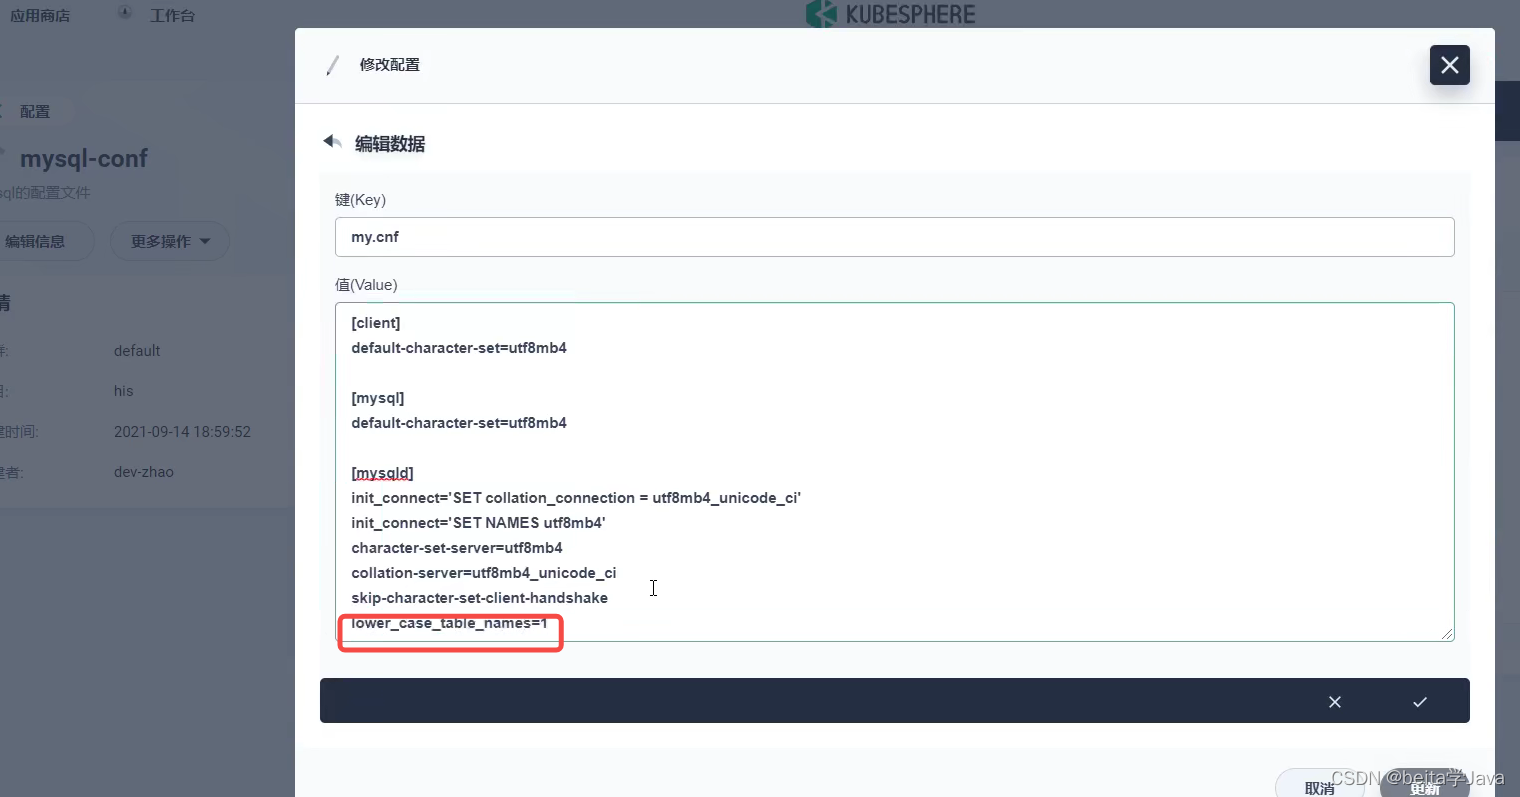The width and height of the screenshot is (1520, 797).
Task: Click the 'his' project value
Action: point(123,391)
